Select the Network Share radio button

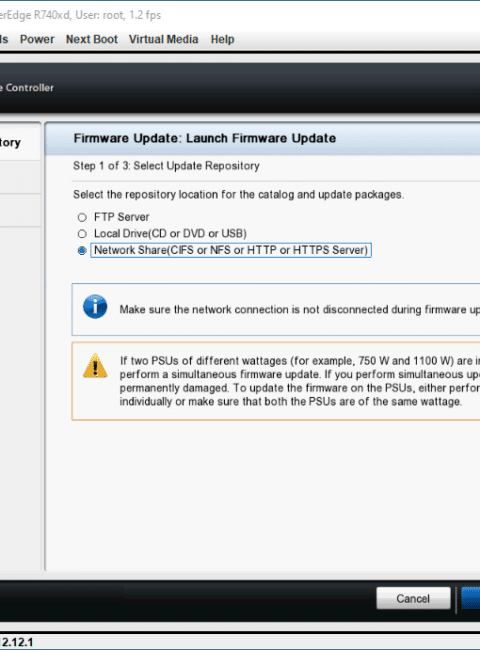(82, 250)
